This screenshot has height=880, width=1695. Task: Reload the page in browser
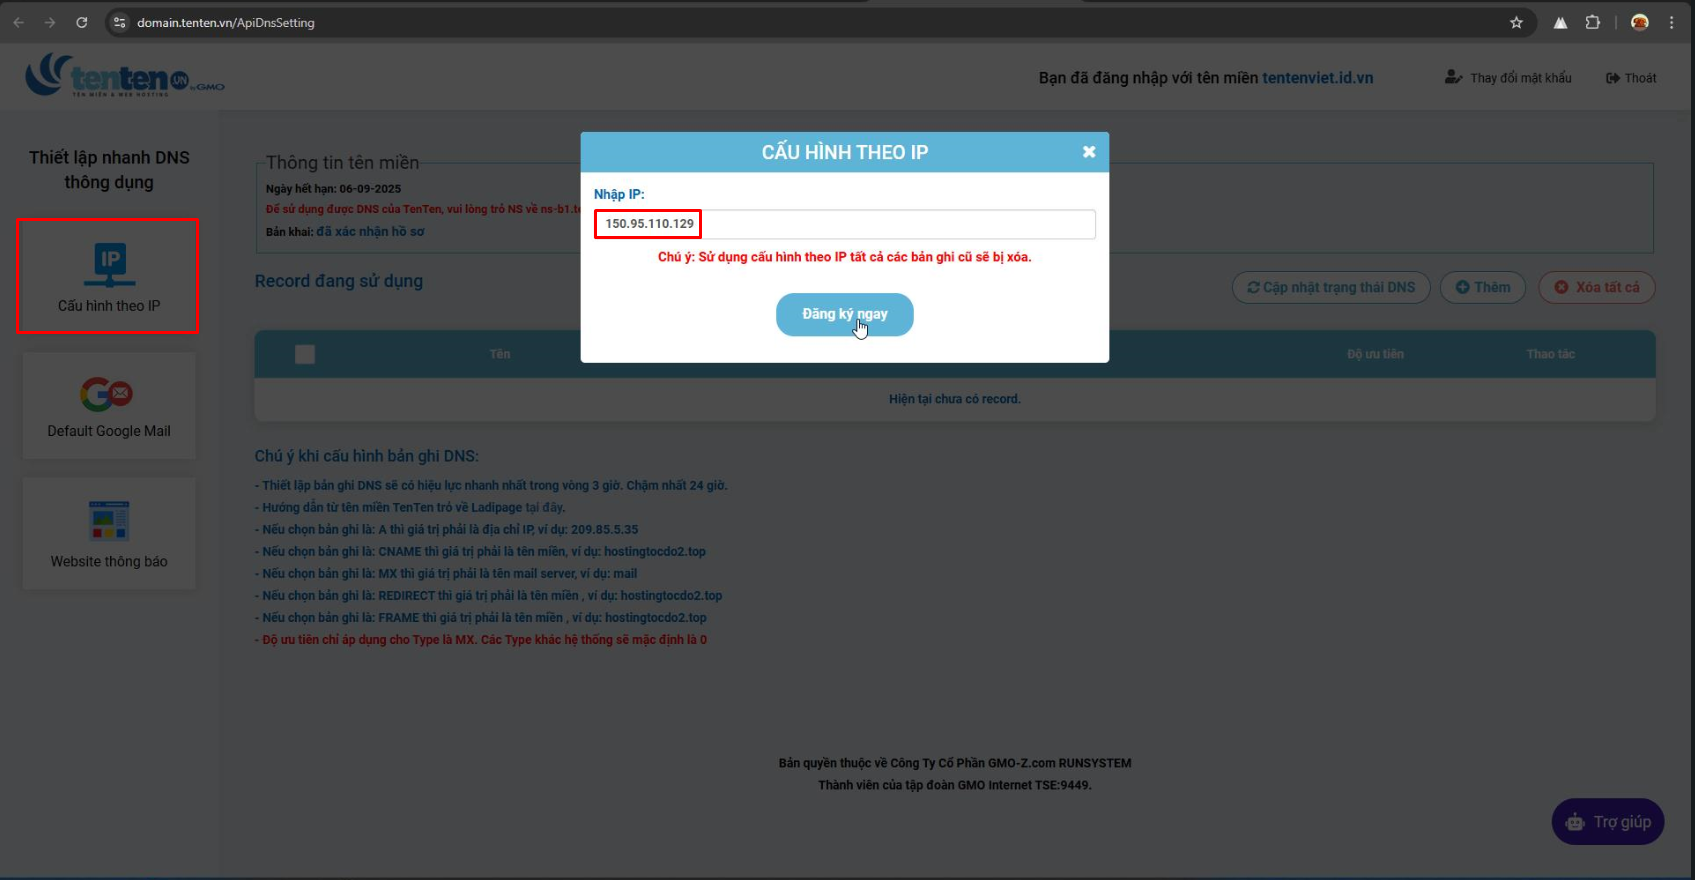coord(82,22)
